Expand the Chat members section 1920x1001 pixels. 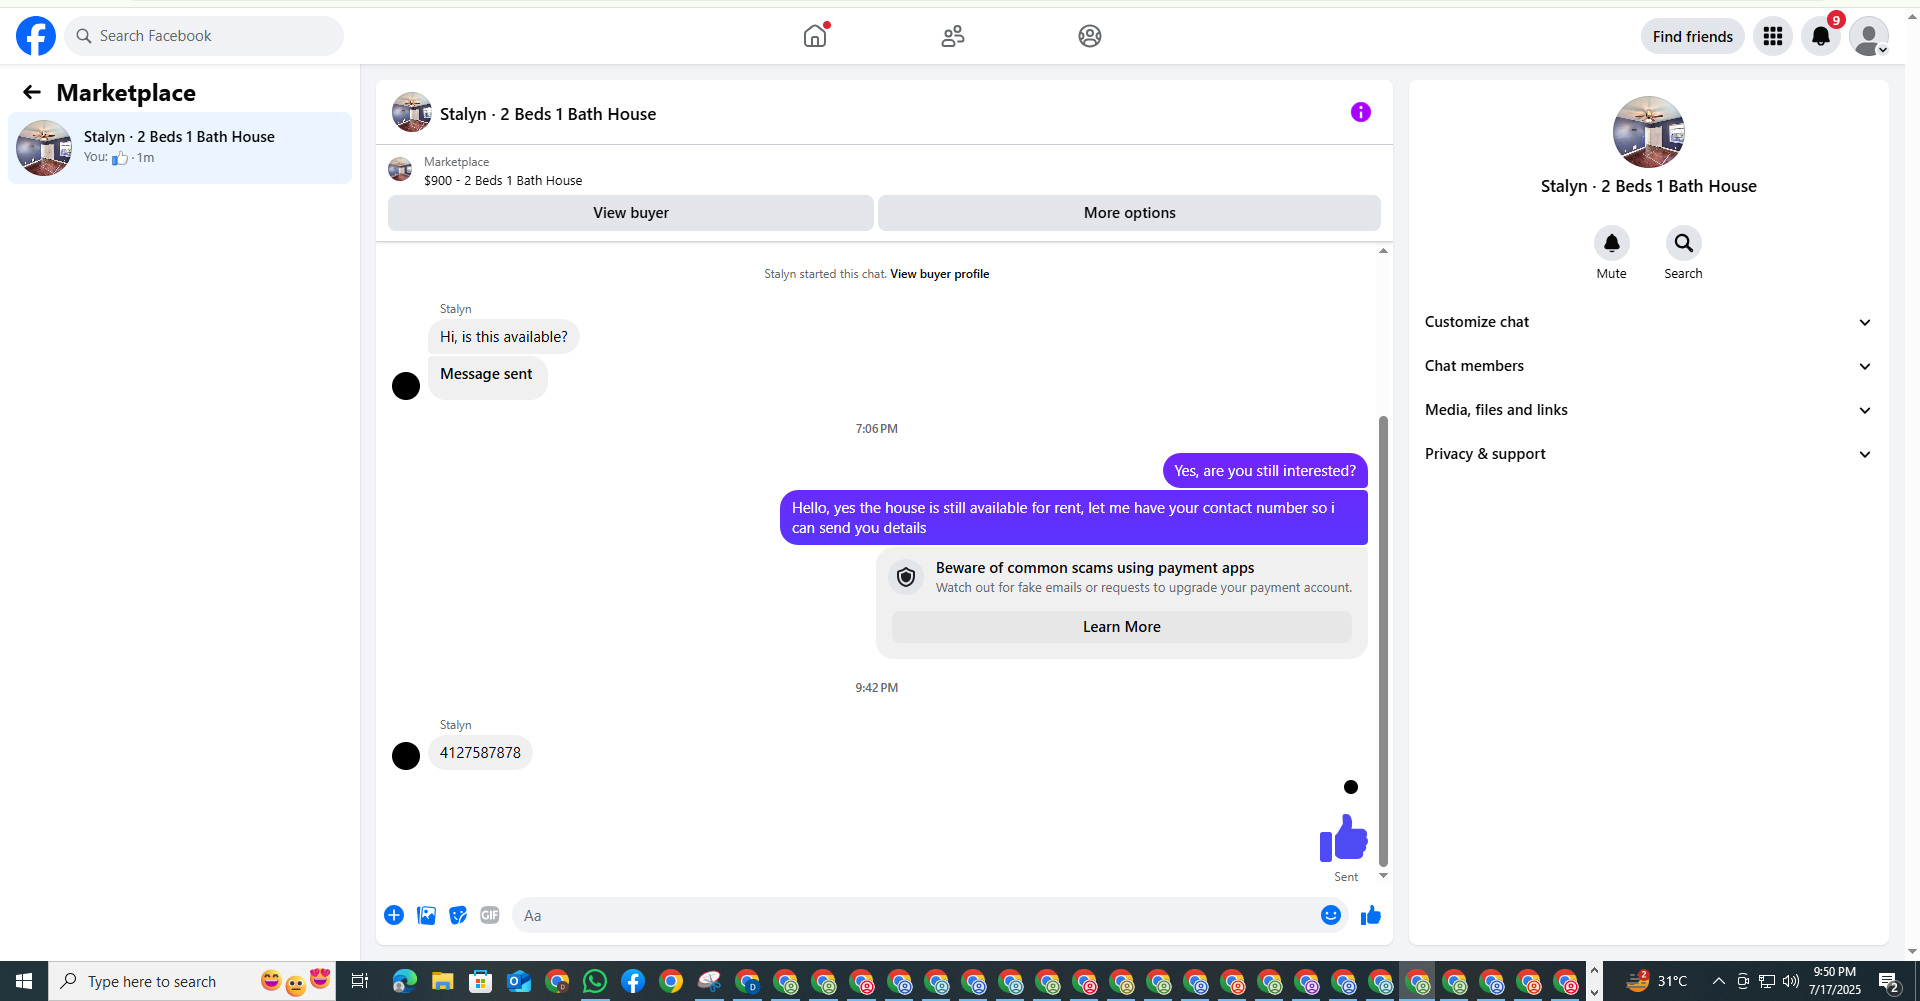tap(1649, 366)
